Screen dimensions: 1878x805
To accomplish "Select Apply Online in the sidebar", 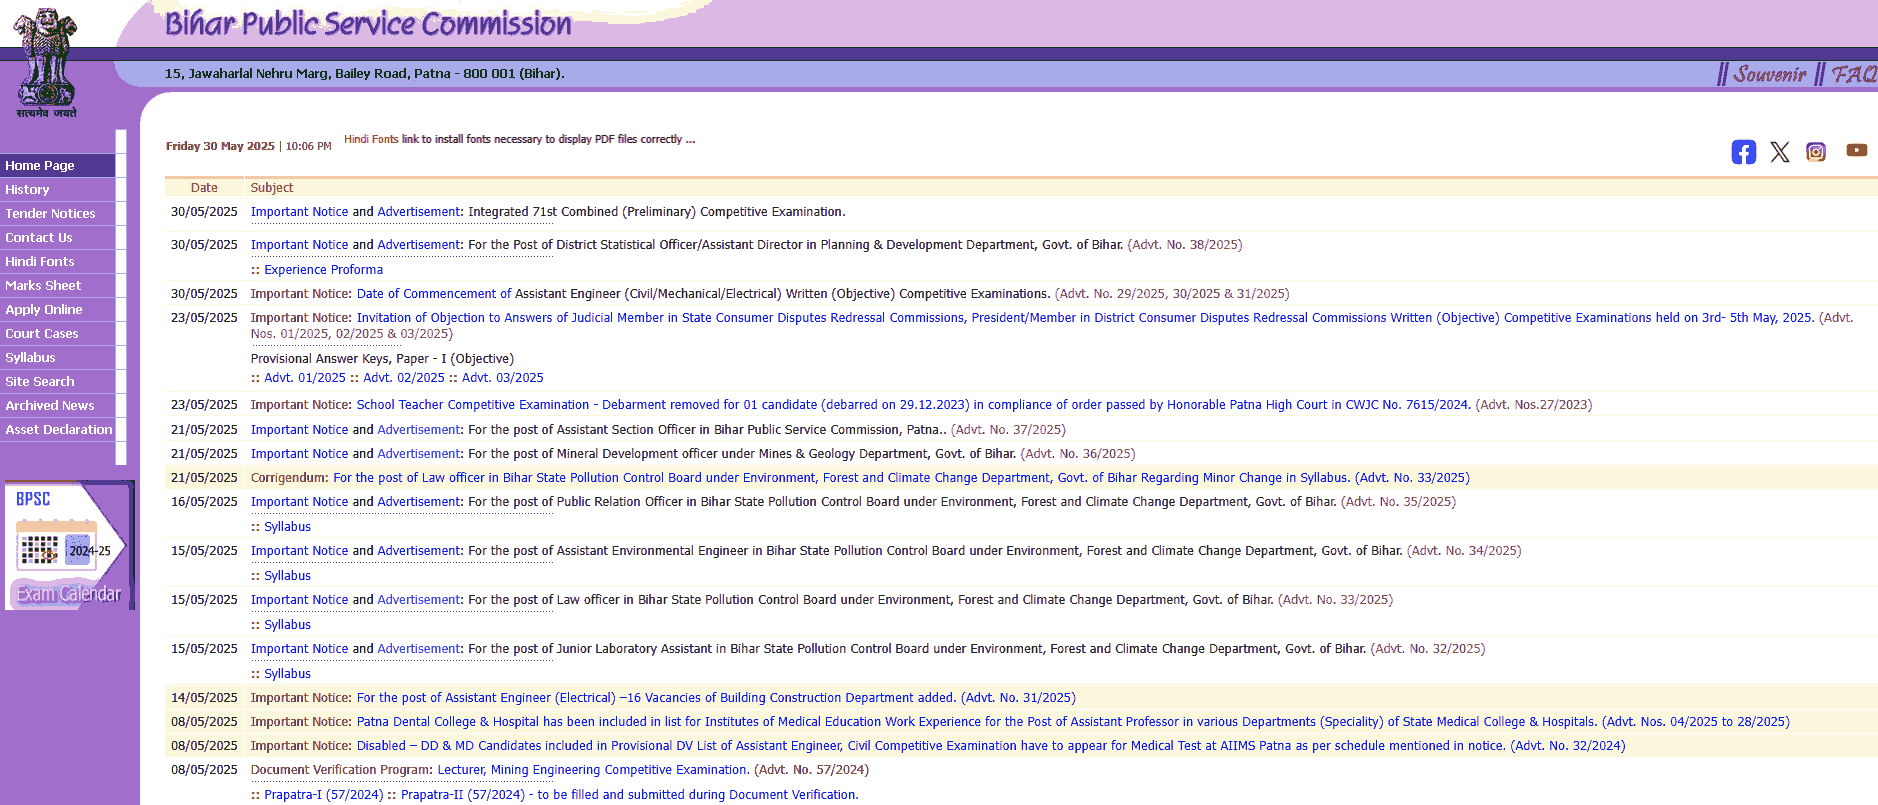I will point(58,310).
